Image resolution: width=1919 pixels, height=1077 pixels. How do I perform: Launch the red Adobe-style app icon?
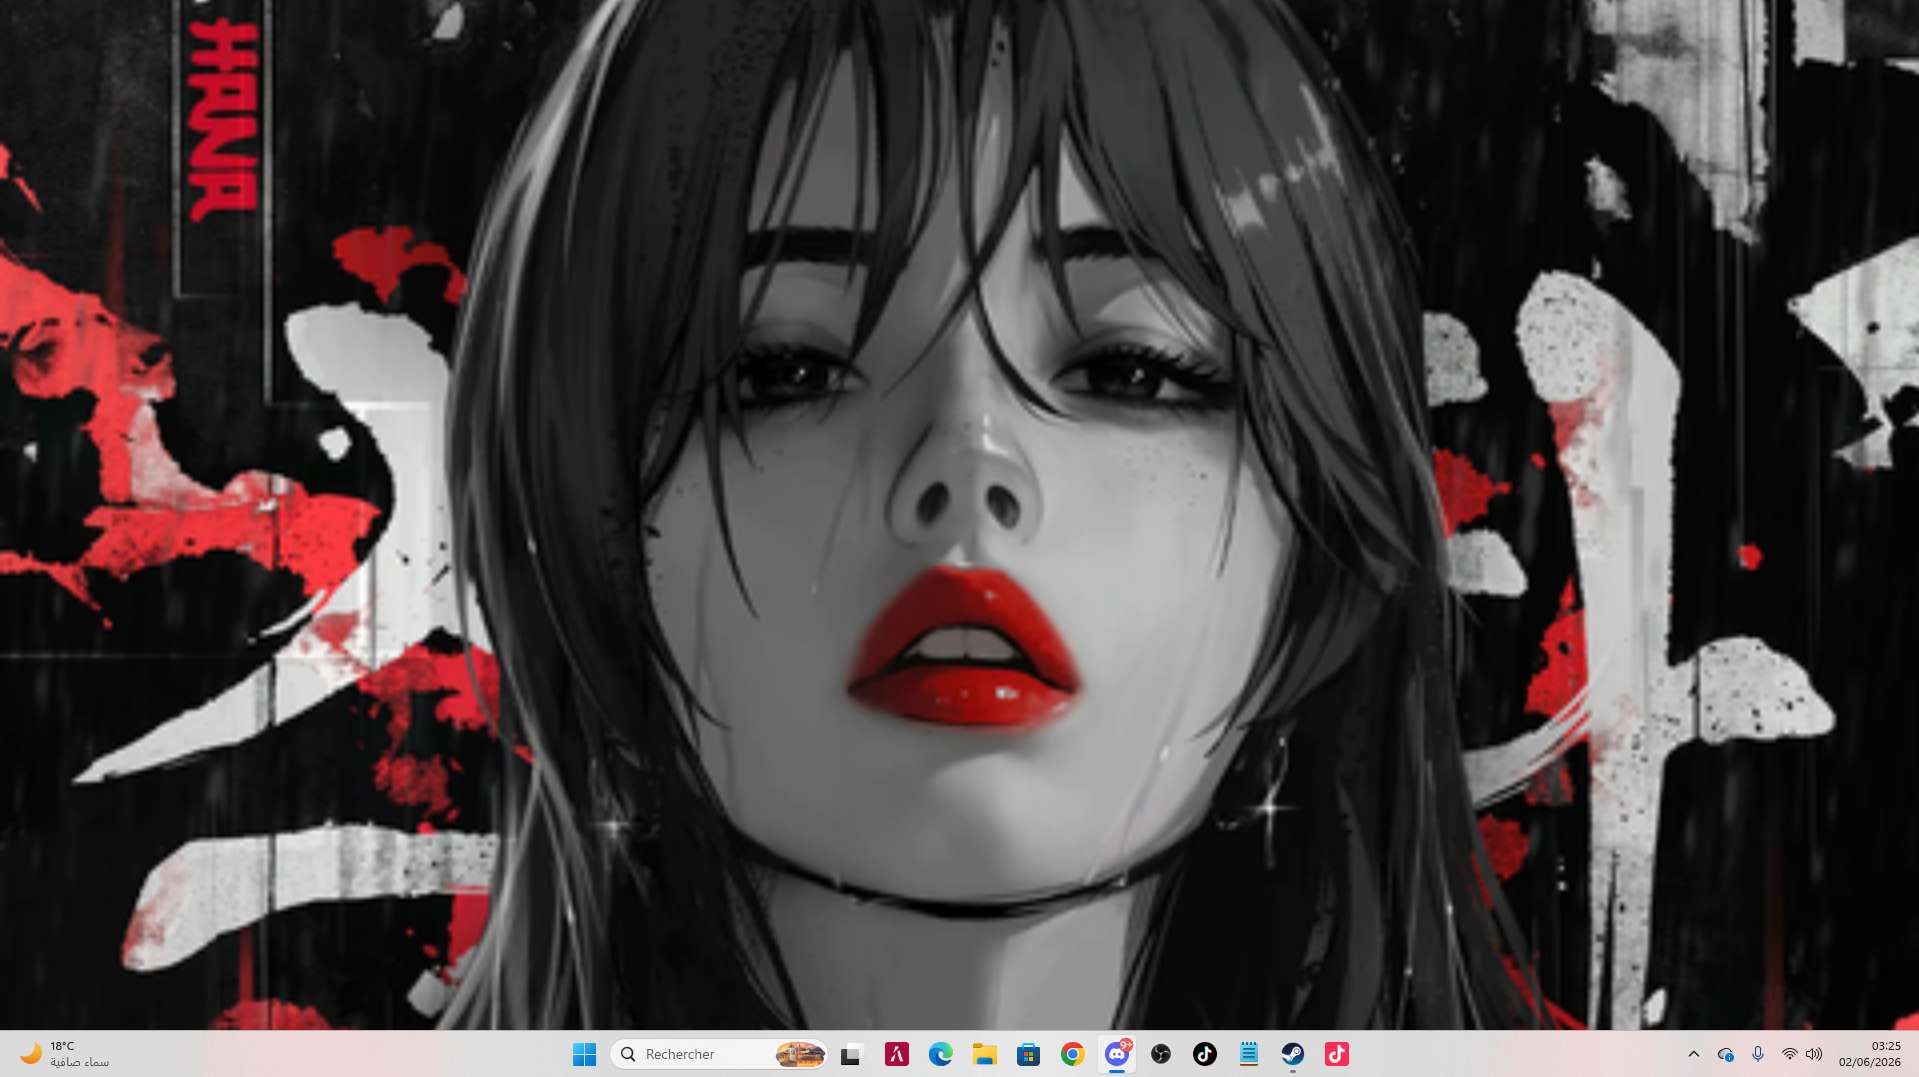click(896, 1054)
